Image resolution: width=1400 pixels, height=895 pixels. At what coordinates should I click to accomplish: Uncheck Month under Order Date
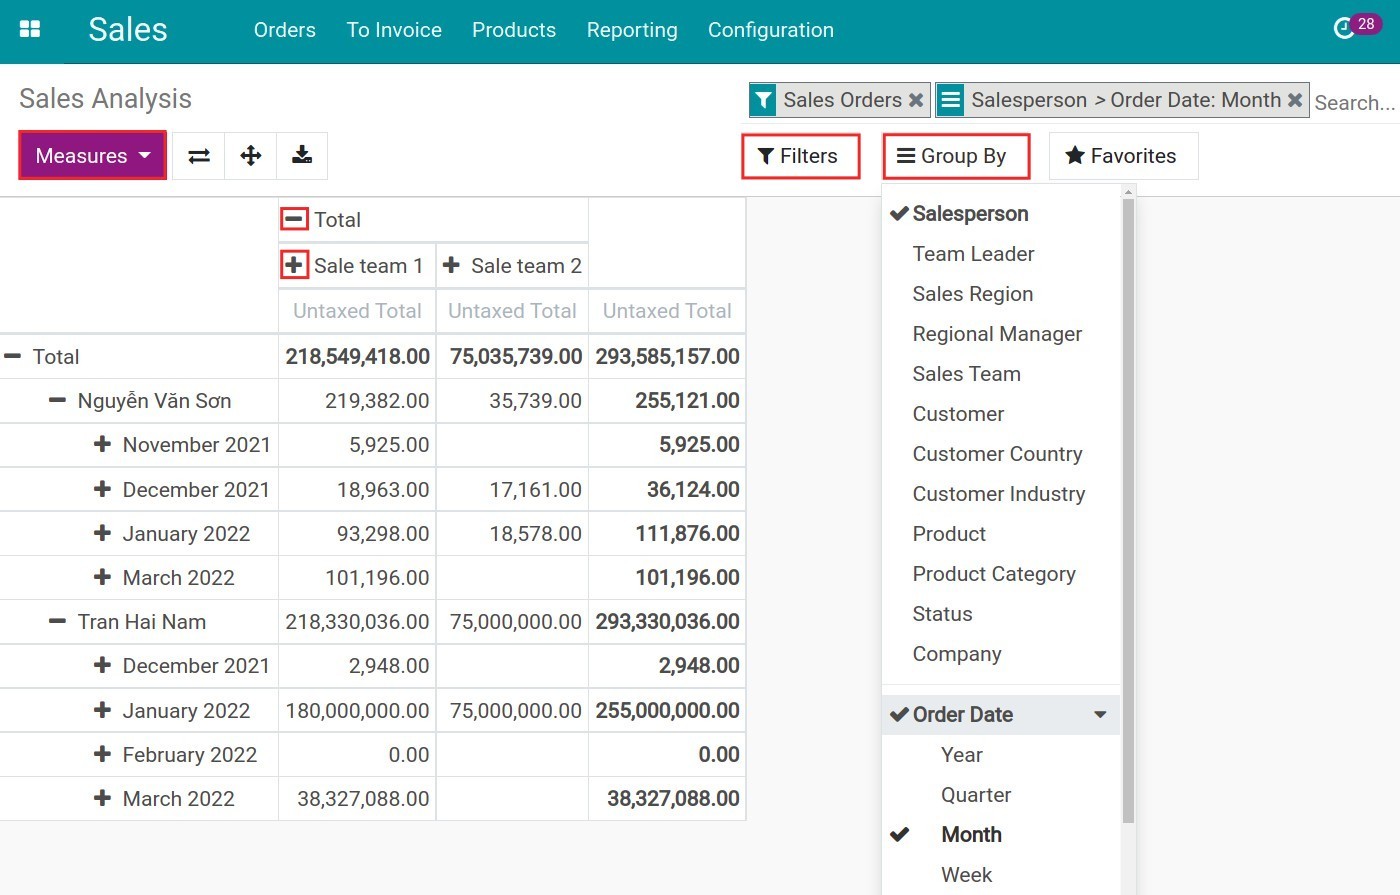(x=1001, y=835)
